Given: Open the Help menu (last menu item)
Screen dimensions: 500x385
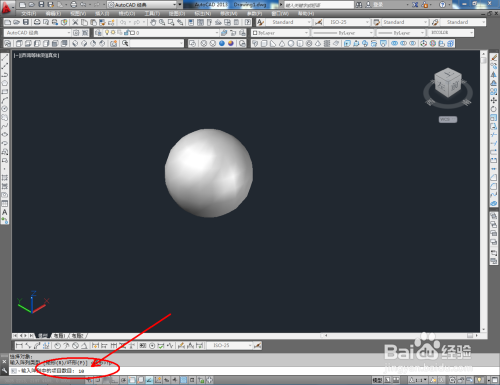Looking at the screenshot, I should pyautogui.click(x=306, y=14).
